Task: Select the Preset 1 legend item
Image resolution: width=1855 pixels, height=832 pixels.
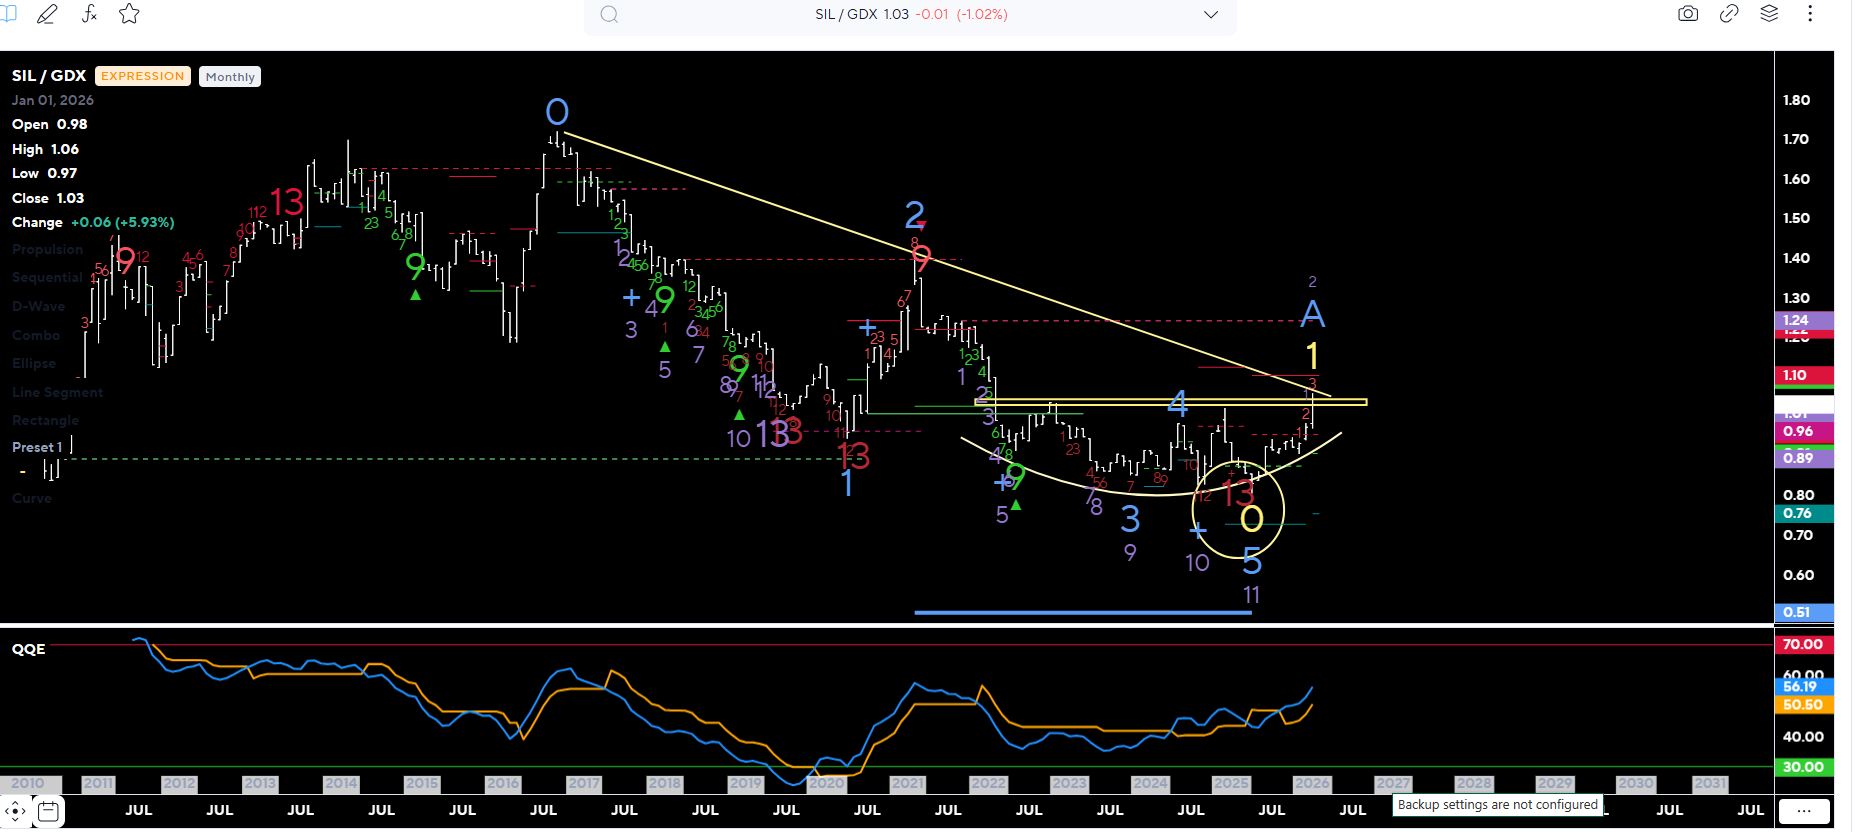Action: (37, 447)
